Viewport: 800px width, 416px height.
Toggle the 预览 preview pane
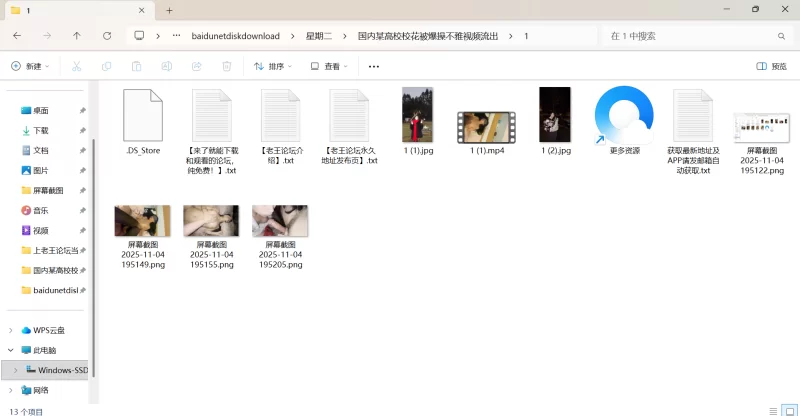[x=771, y=67]
